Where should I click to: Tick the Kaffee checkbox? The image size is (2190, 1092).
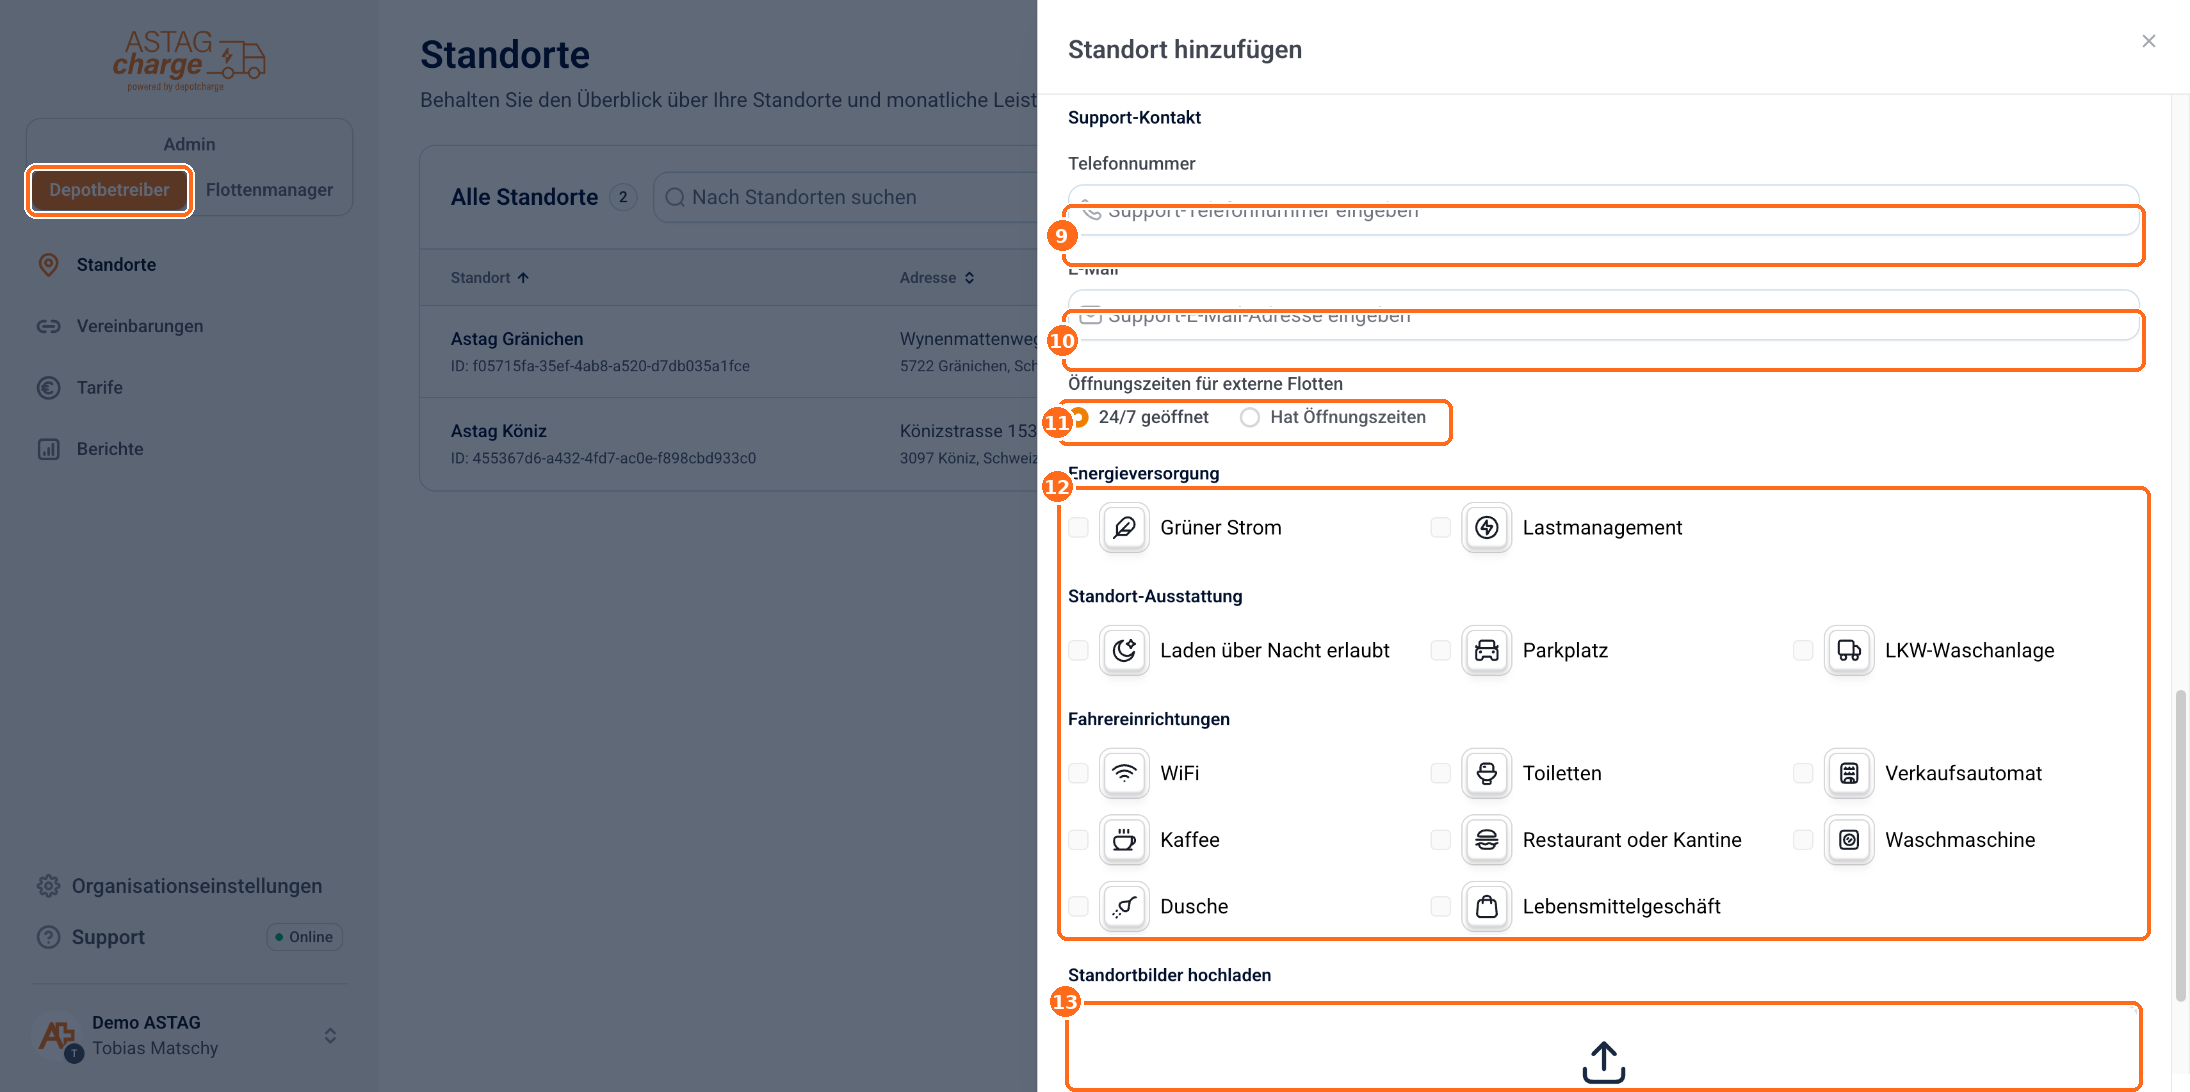click(x=1078, y=840)
